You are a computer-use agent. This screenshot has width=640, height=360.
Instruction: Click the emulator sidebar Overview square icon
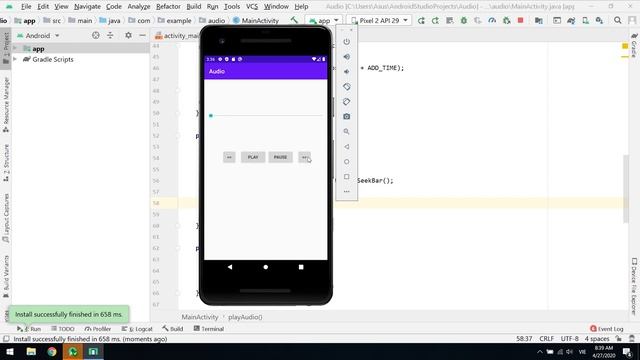pos(347,176)
